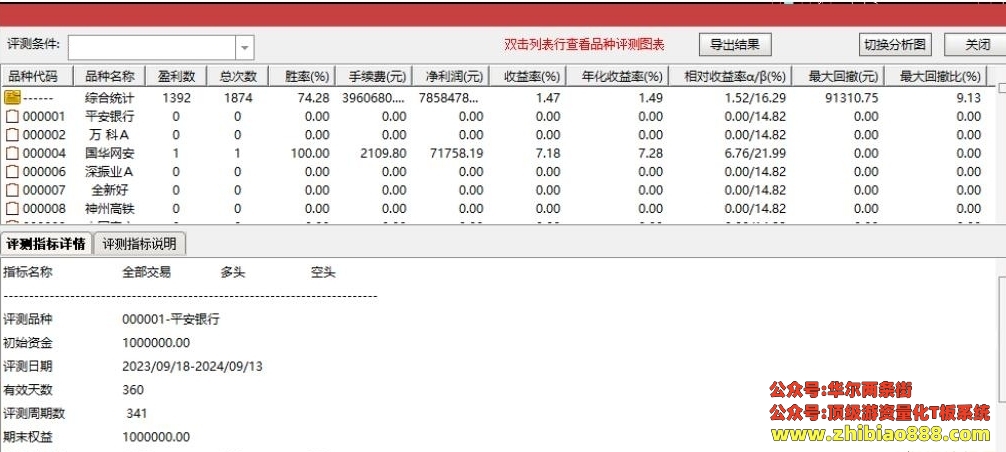
Task: Click the document icon beside 000006
Action: pyautogui.click(x=12, y=172)
